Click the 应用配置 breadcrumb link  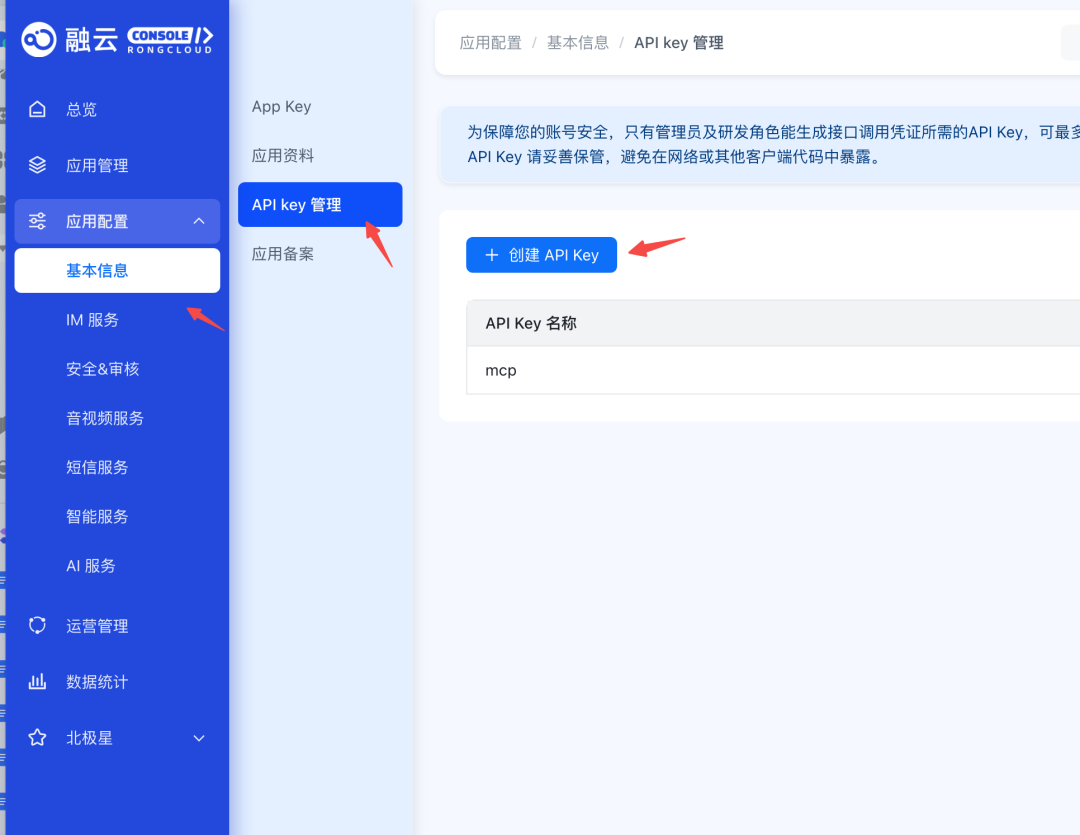click(x=490, y=43)
